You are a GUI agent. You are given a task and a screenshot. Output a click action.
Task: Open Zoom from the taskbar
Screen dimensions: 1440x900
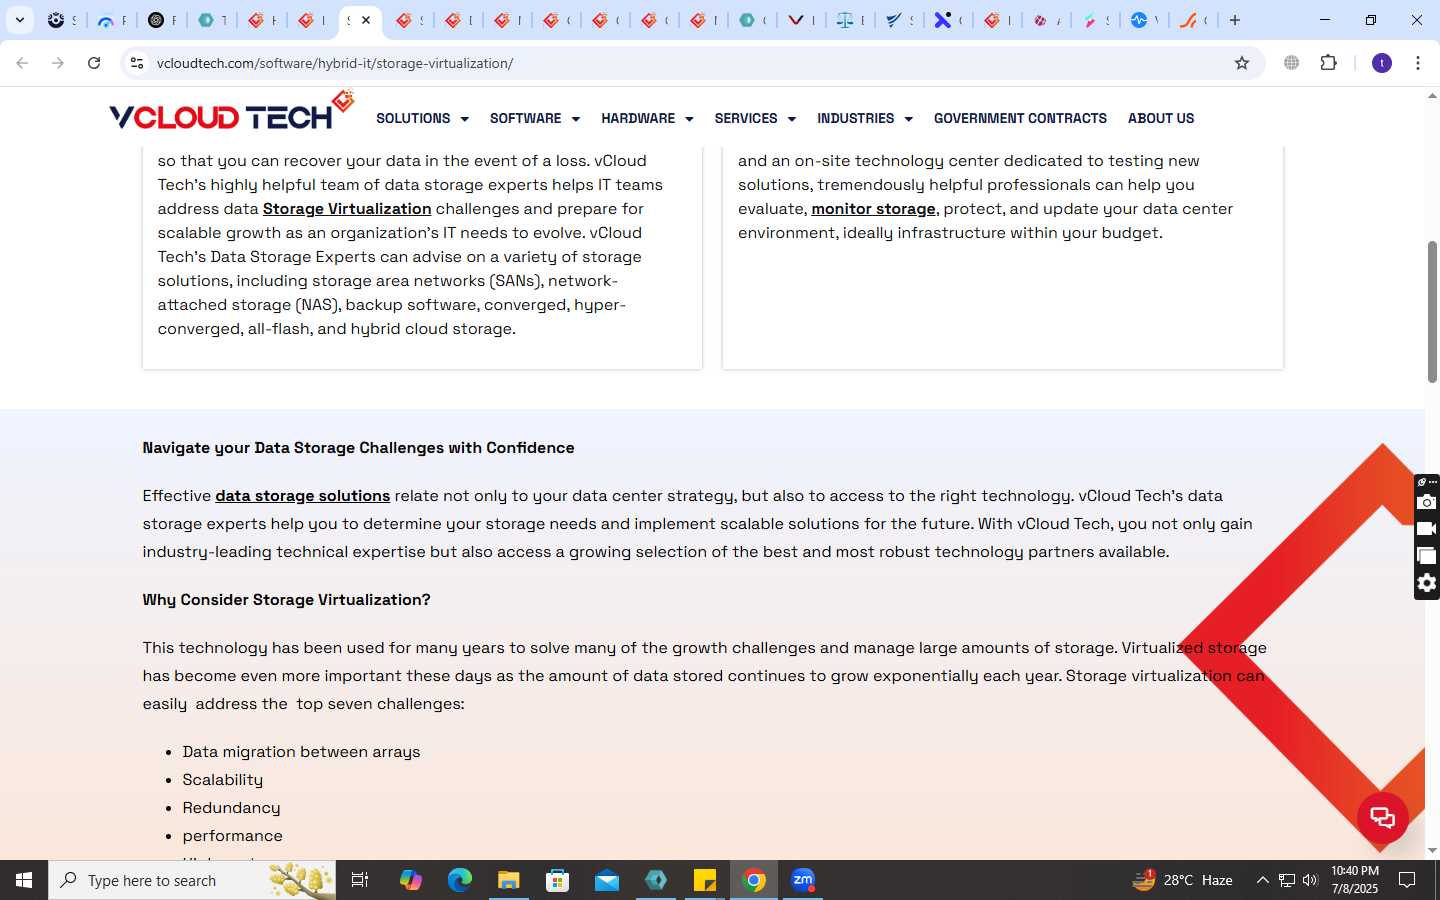803,880
